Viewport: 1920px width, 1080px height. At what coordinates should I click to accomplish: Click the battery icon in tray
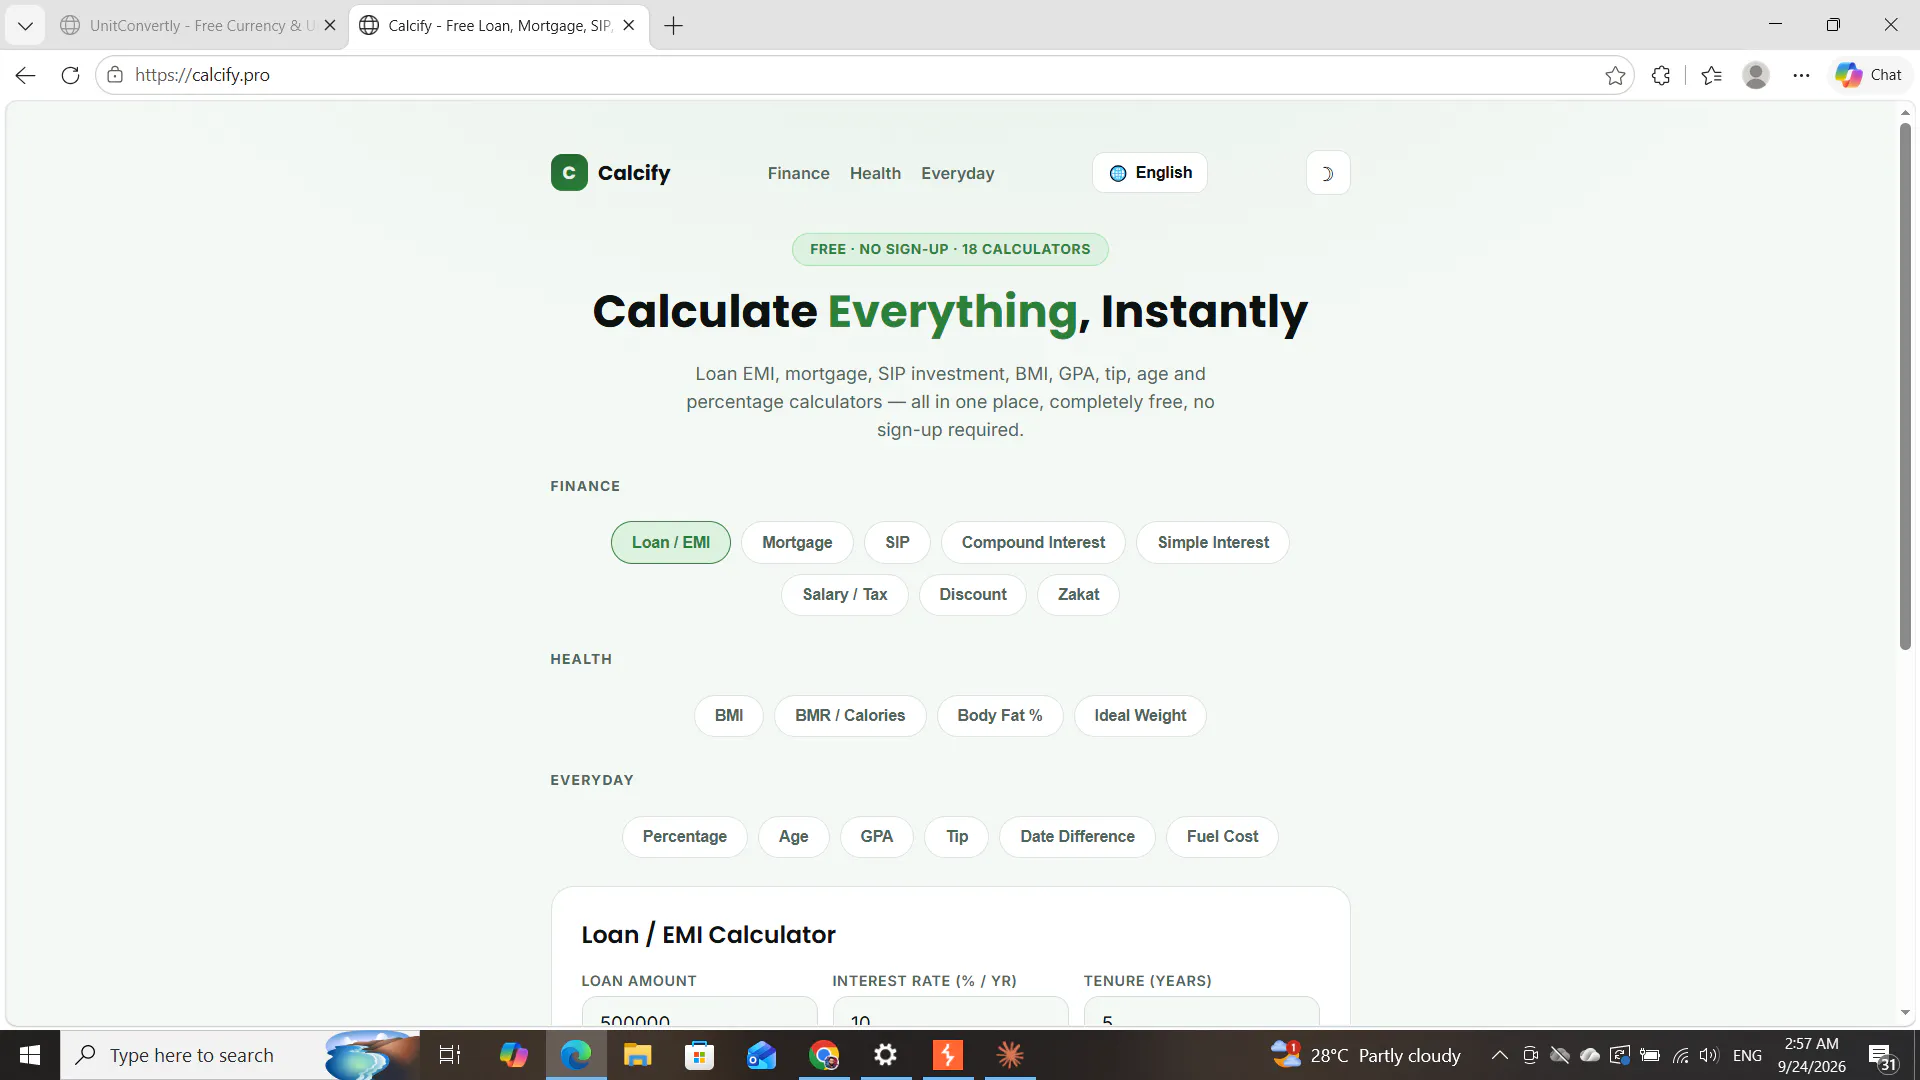pos(1650,1055)
